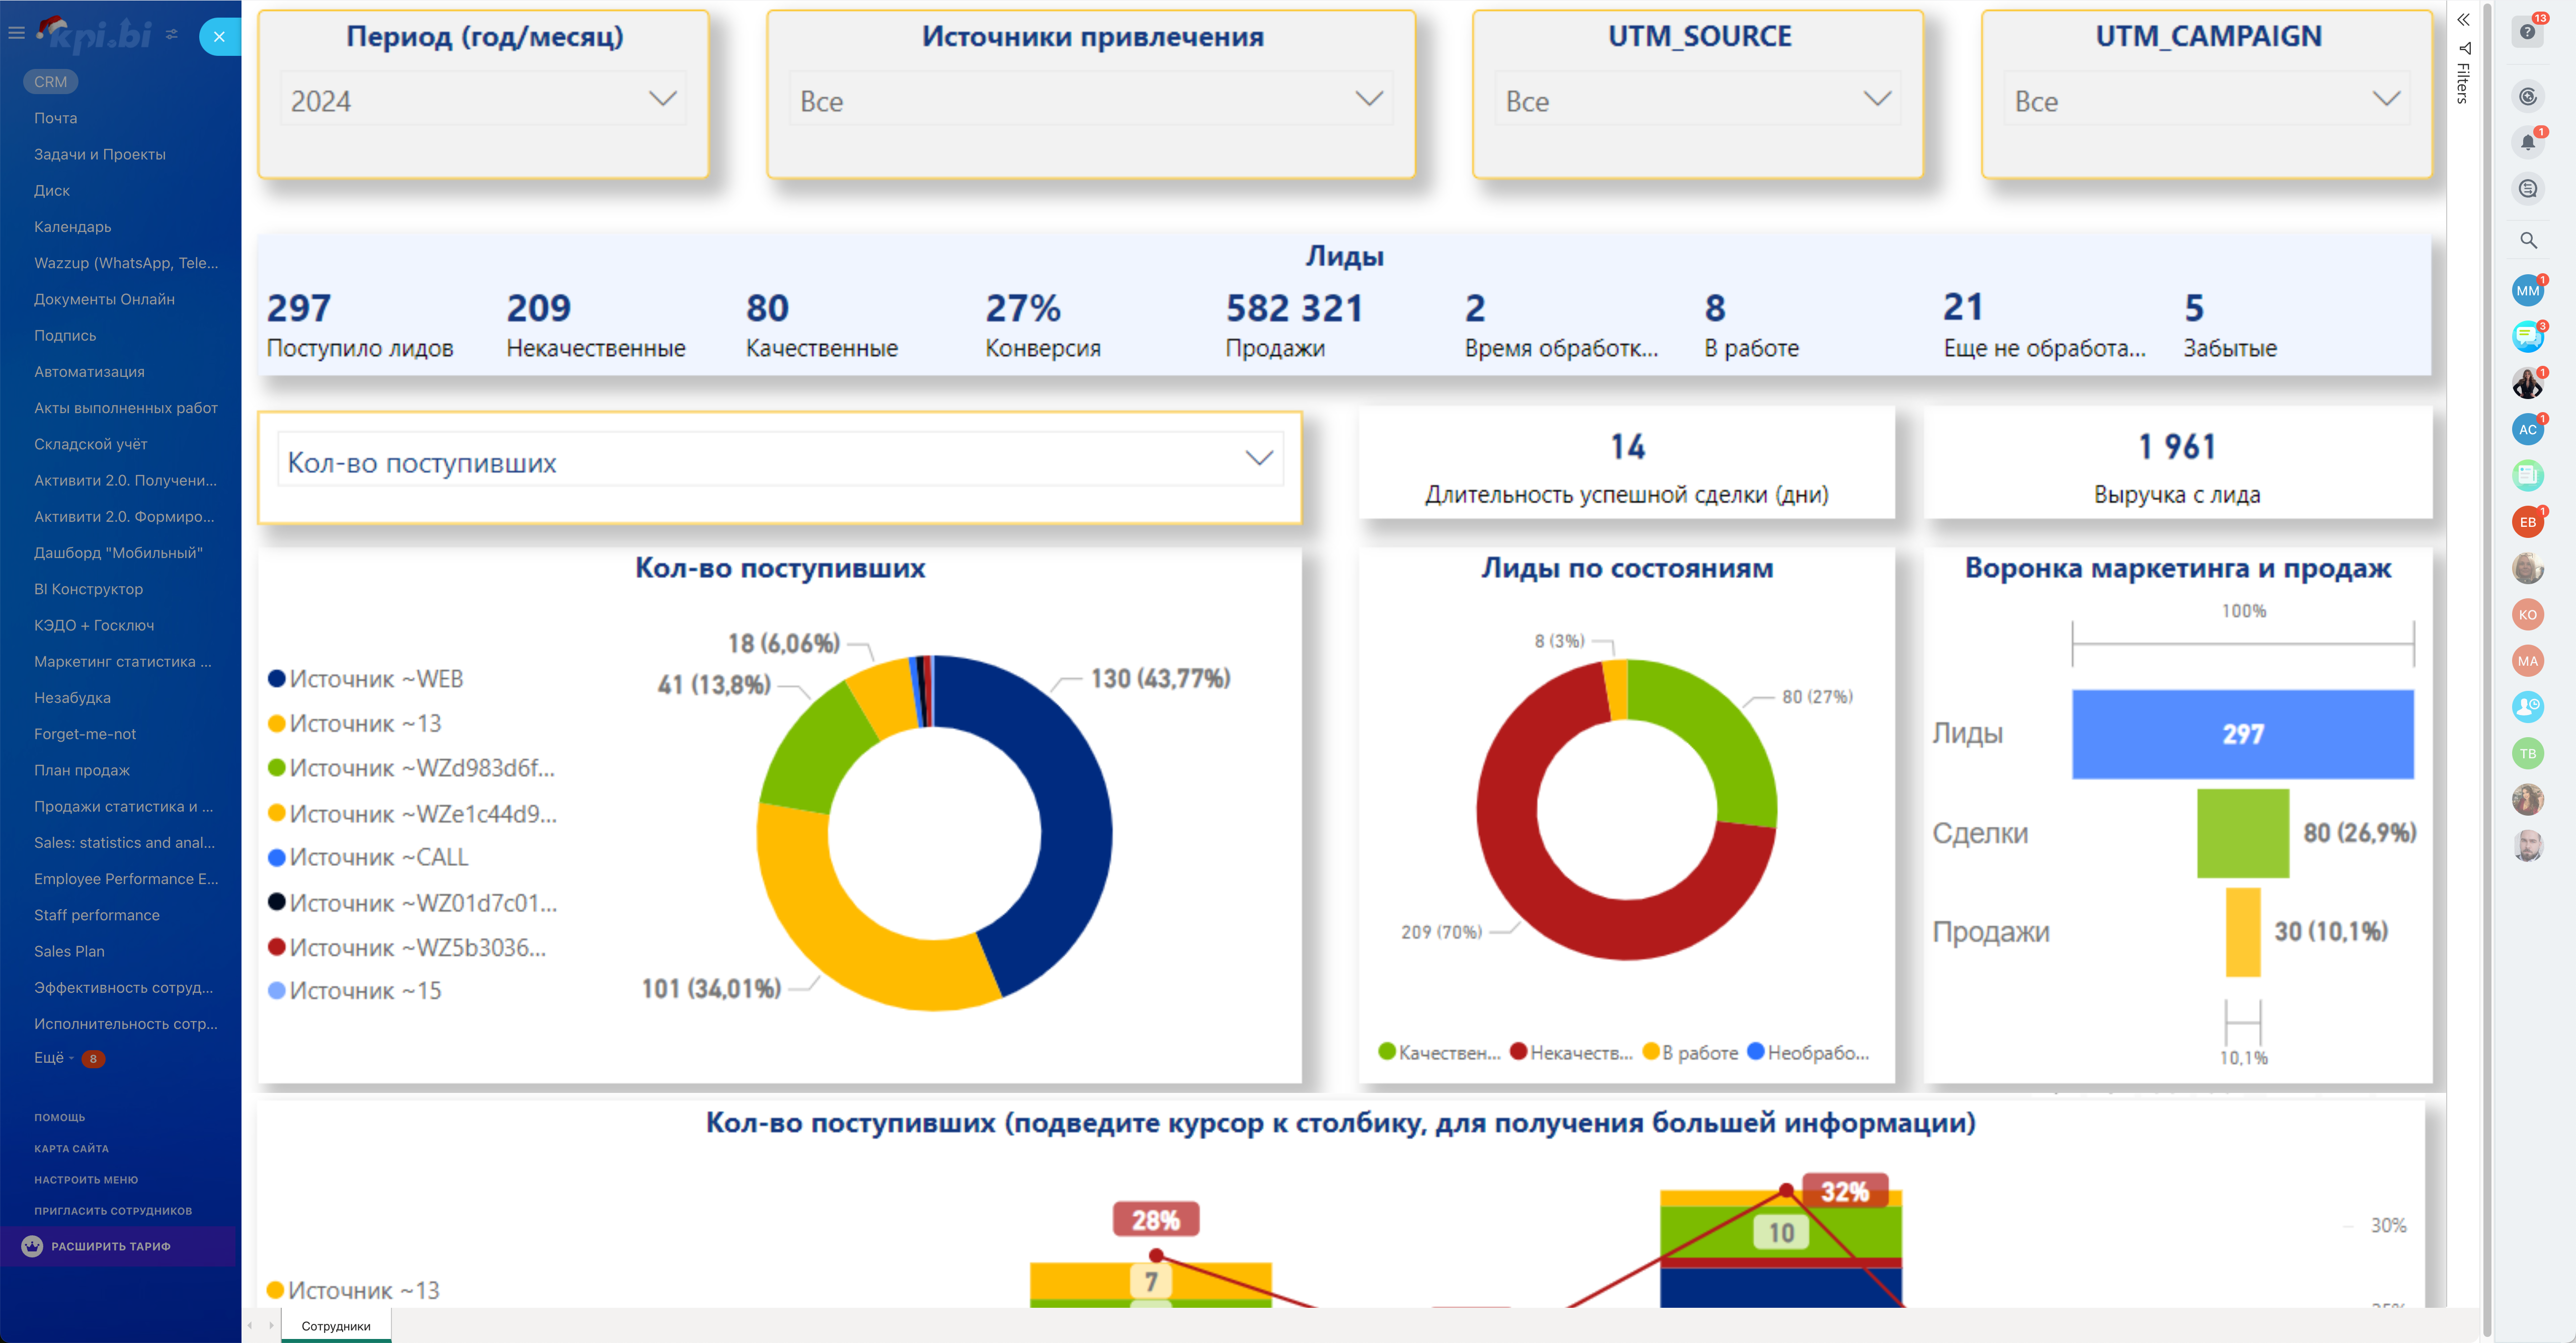Viewport: 2576px width, 1343px height.
Task: Open the hamburger menu icon
Action: click(16, 33)
